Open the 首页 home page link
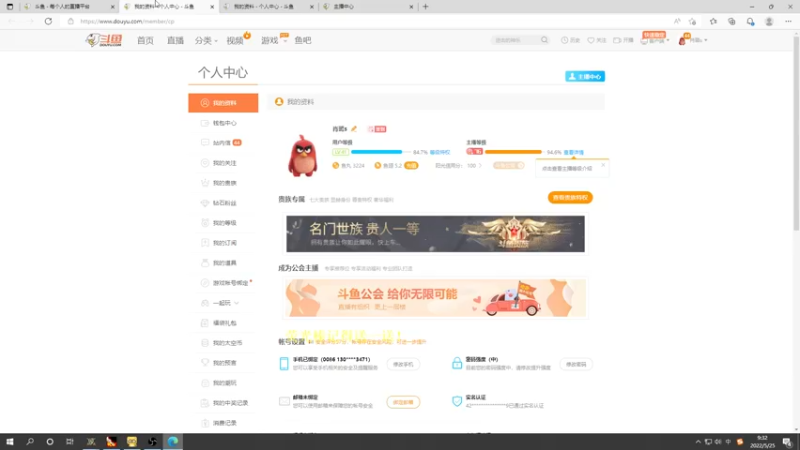 point(145,40)
